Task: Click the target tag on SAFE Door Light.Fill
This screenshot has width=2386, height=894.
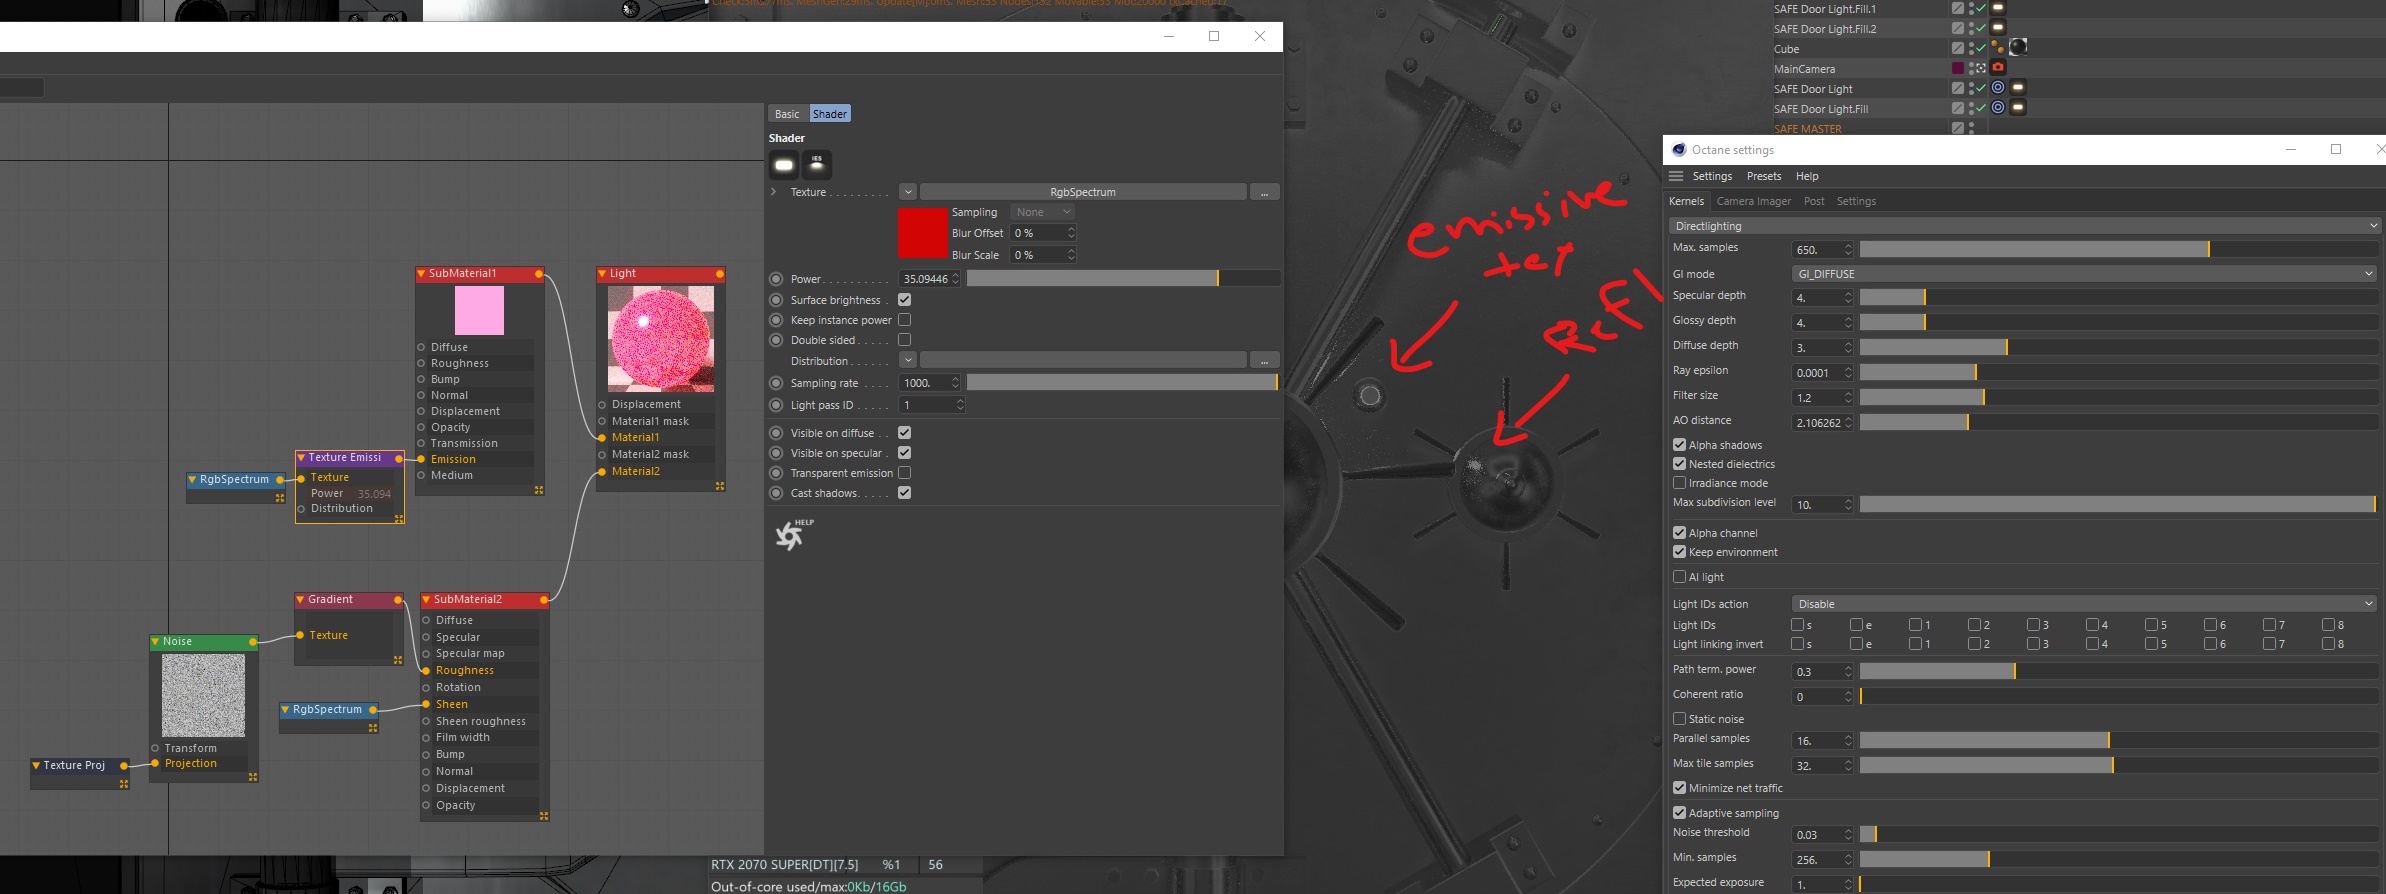Action: point(1998,108)
